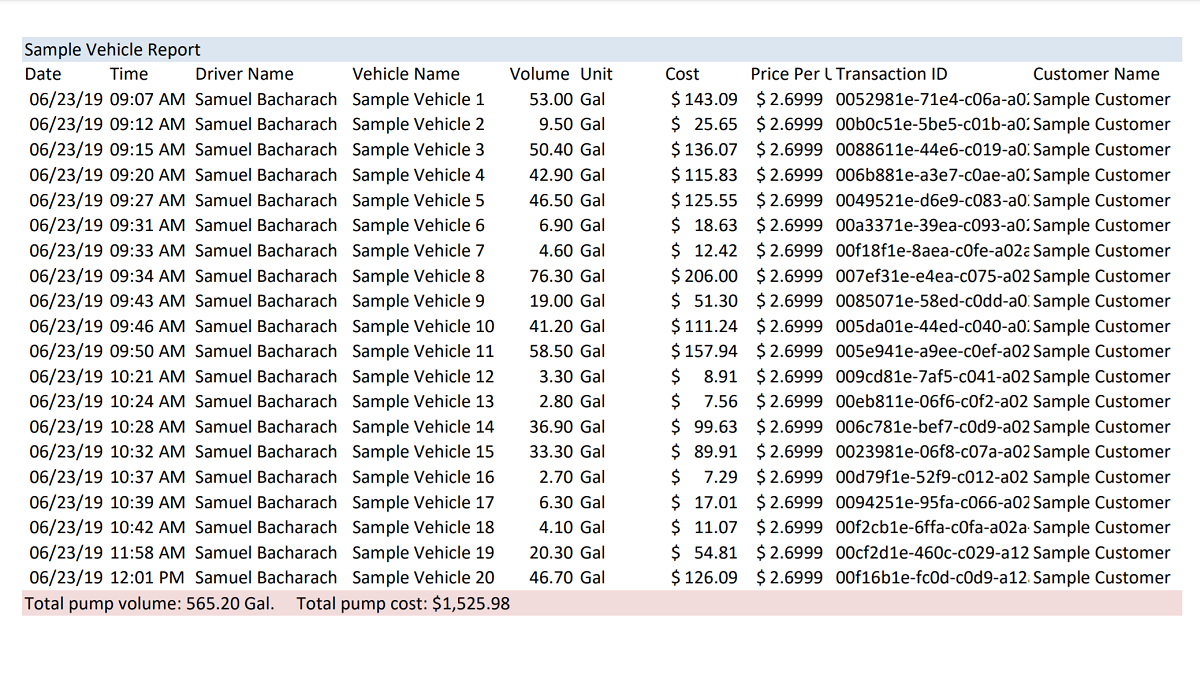Select the Transaction ID column header

pos(892,74)
